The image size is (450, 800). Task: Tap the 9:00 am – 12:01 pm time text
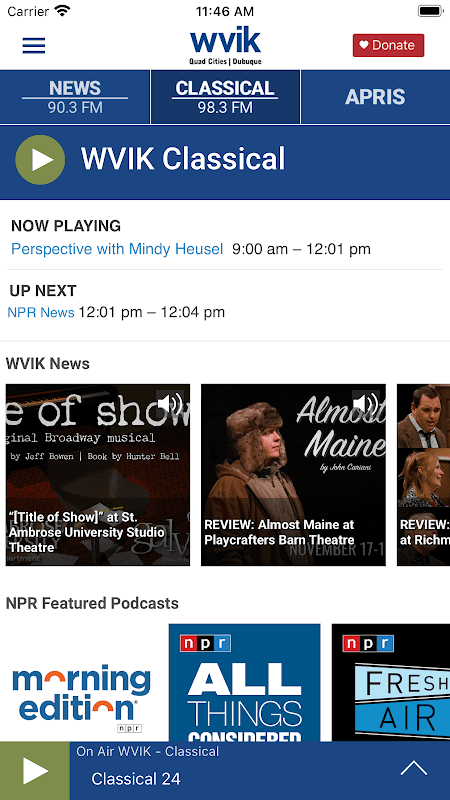pyautogui.click(x=301, y=249)
